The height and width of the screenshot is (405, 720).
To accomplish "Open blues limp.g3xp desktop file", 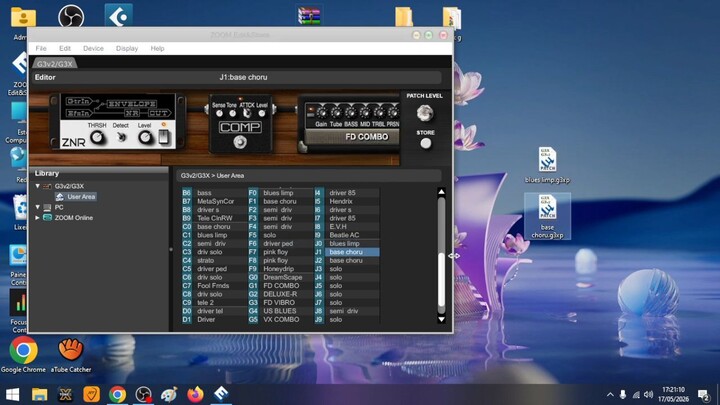I will click(x=547, y=165).
